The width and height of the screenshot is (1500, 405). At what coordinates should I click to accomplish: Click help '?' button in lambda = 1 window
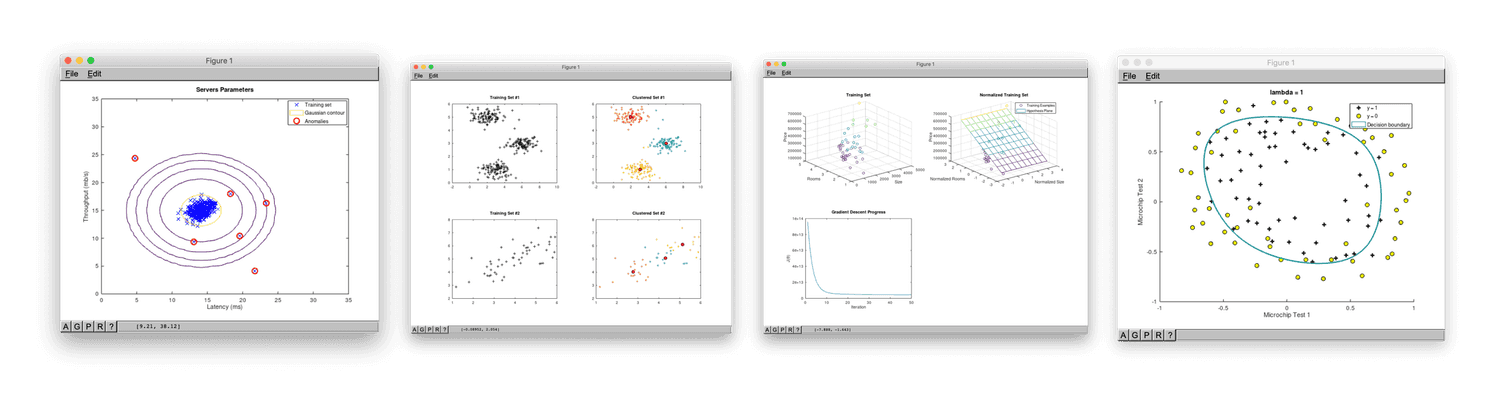click(1170, 335)
